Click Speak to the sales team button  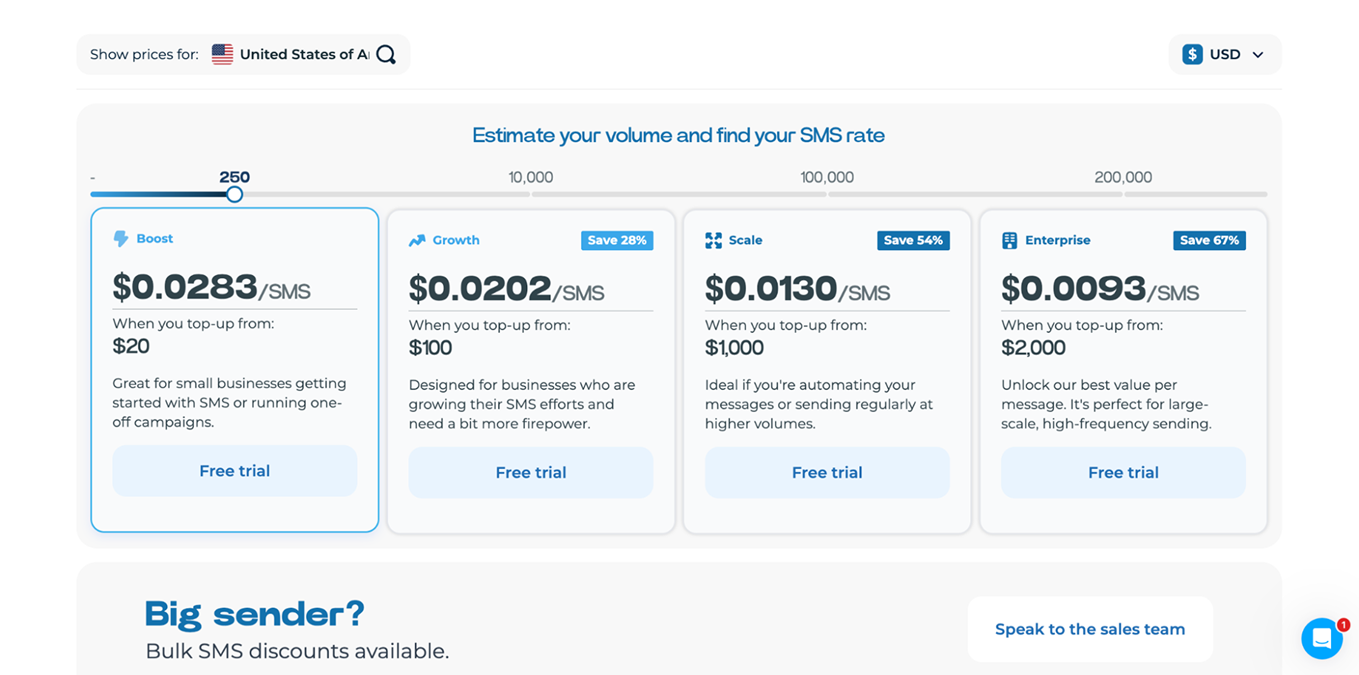pos(1090,629)
